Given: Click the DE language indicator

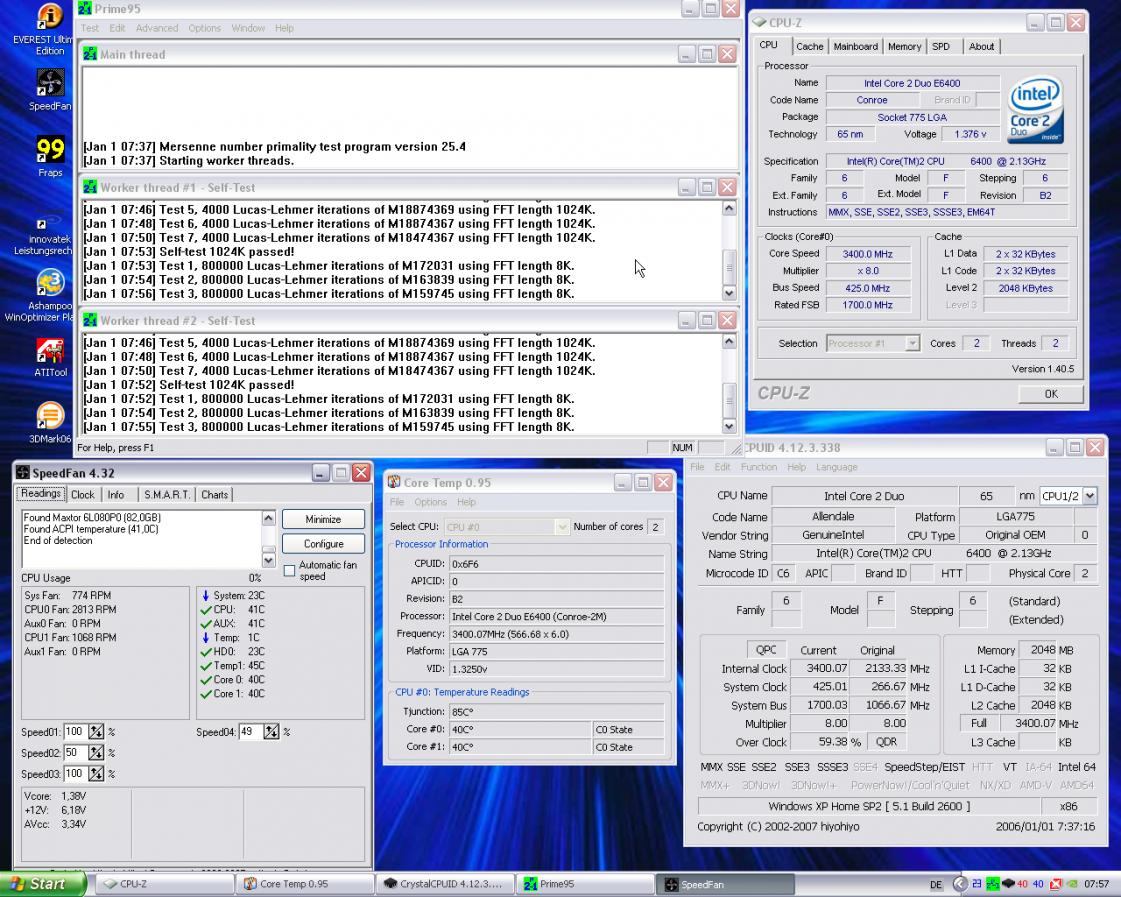Looking at the screenshot, I should (935, 885).
